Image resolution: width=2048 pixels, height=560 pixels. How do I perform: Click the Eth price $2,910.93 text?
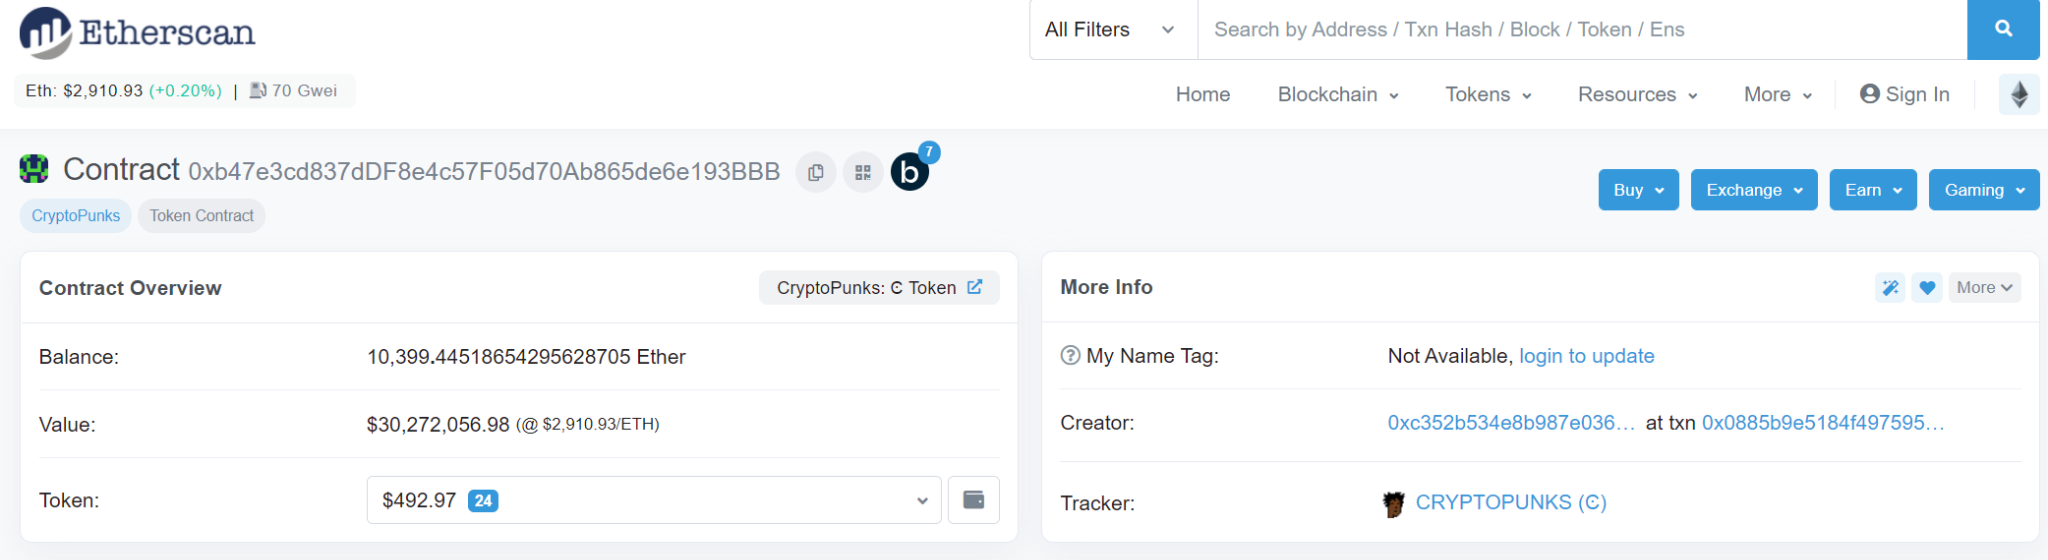84,91
